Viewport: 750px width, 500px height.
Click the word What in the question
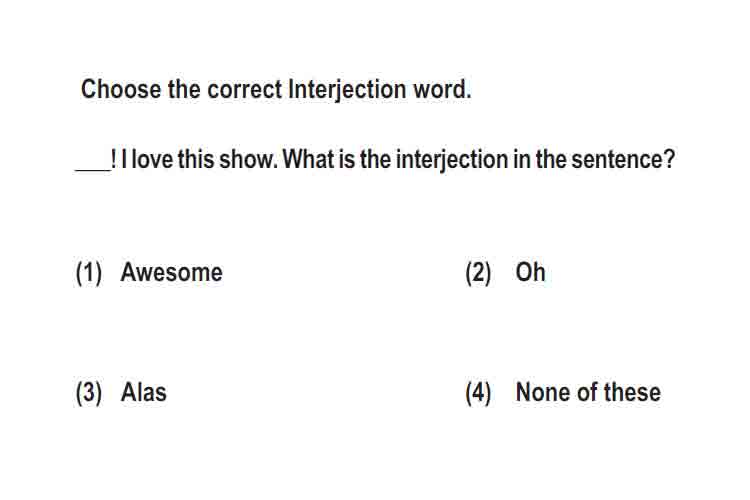pos(309,159)
